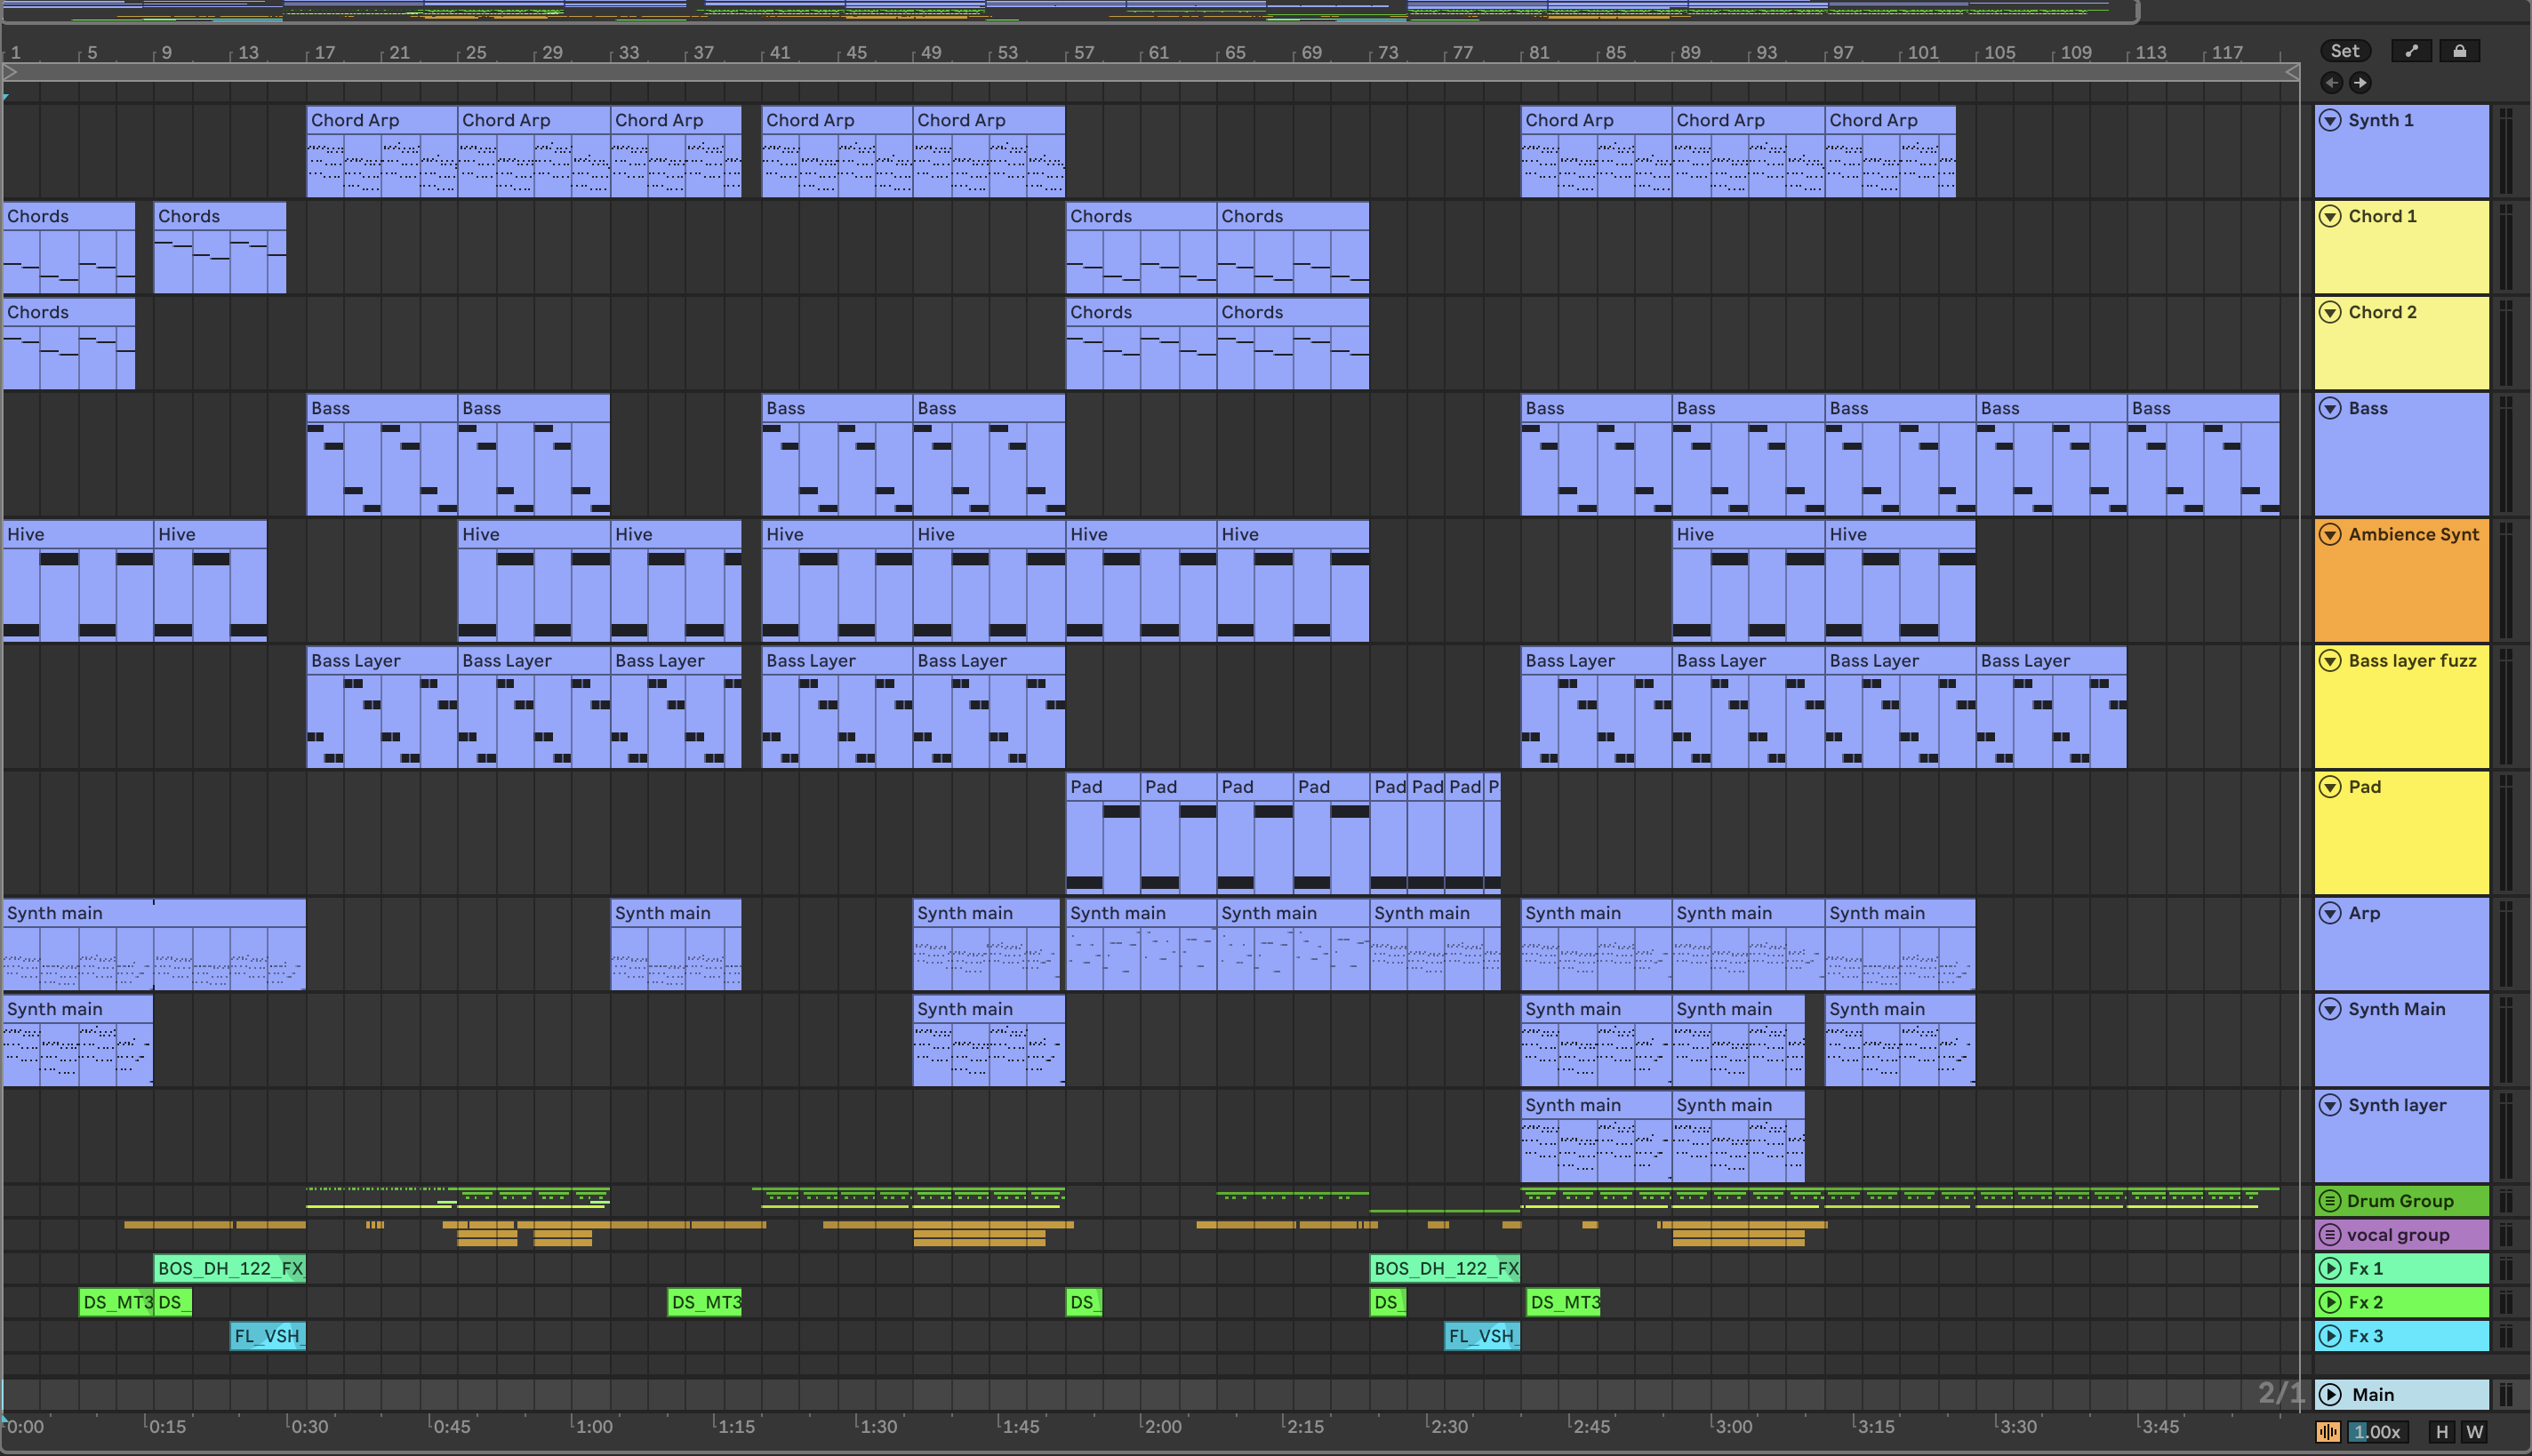Jump to the next locator arrow
Viewport: 2532px width, 1456px height.
2360,83
